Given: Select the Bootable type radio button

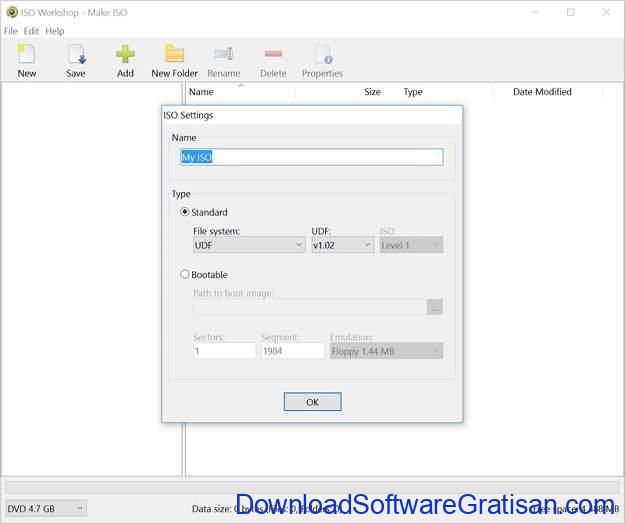Looking at the screenshot, I should tap(185, 275).
